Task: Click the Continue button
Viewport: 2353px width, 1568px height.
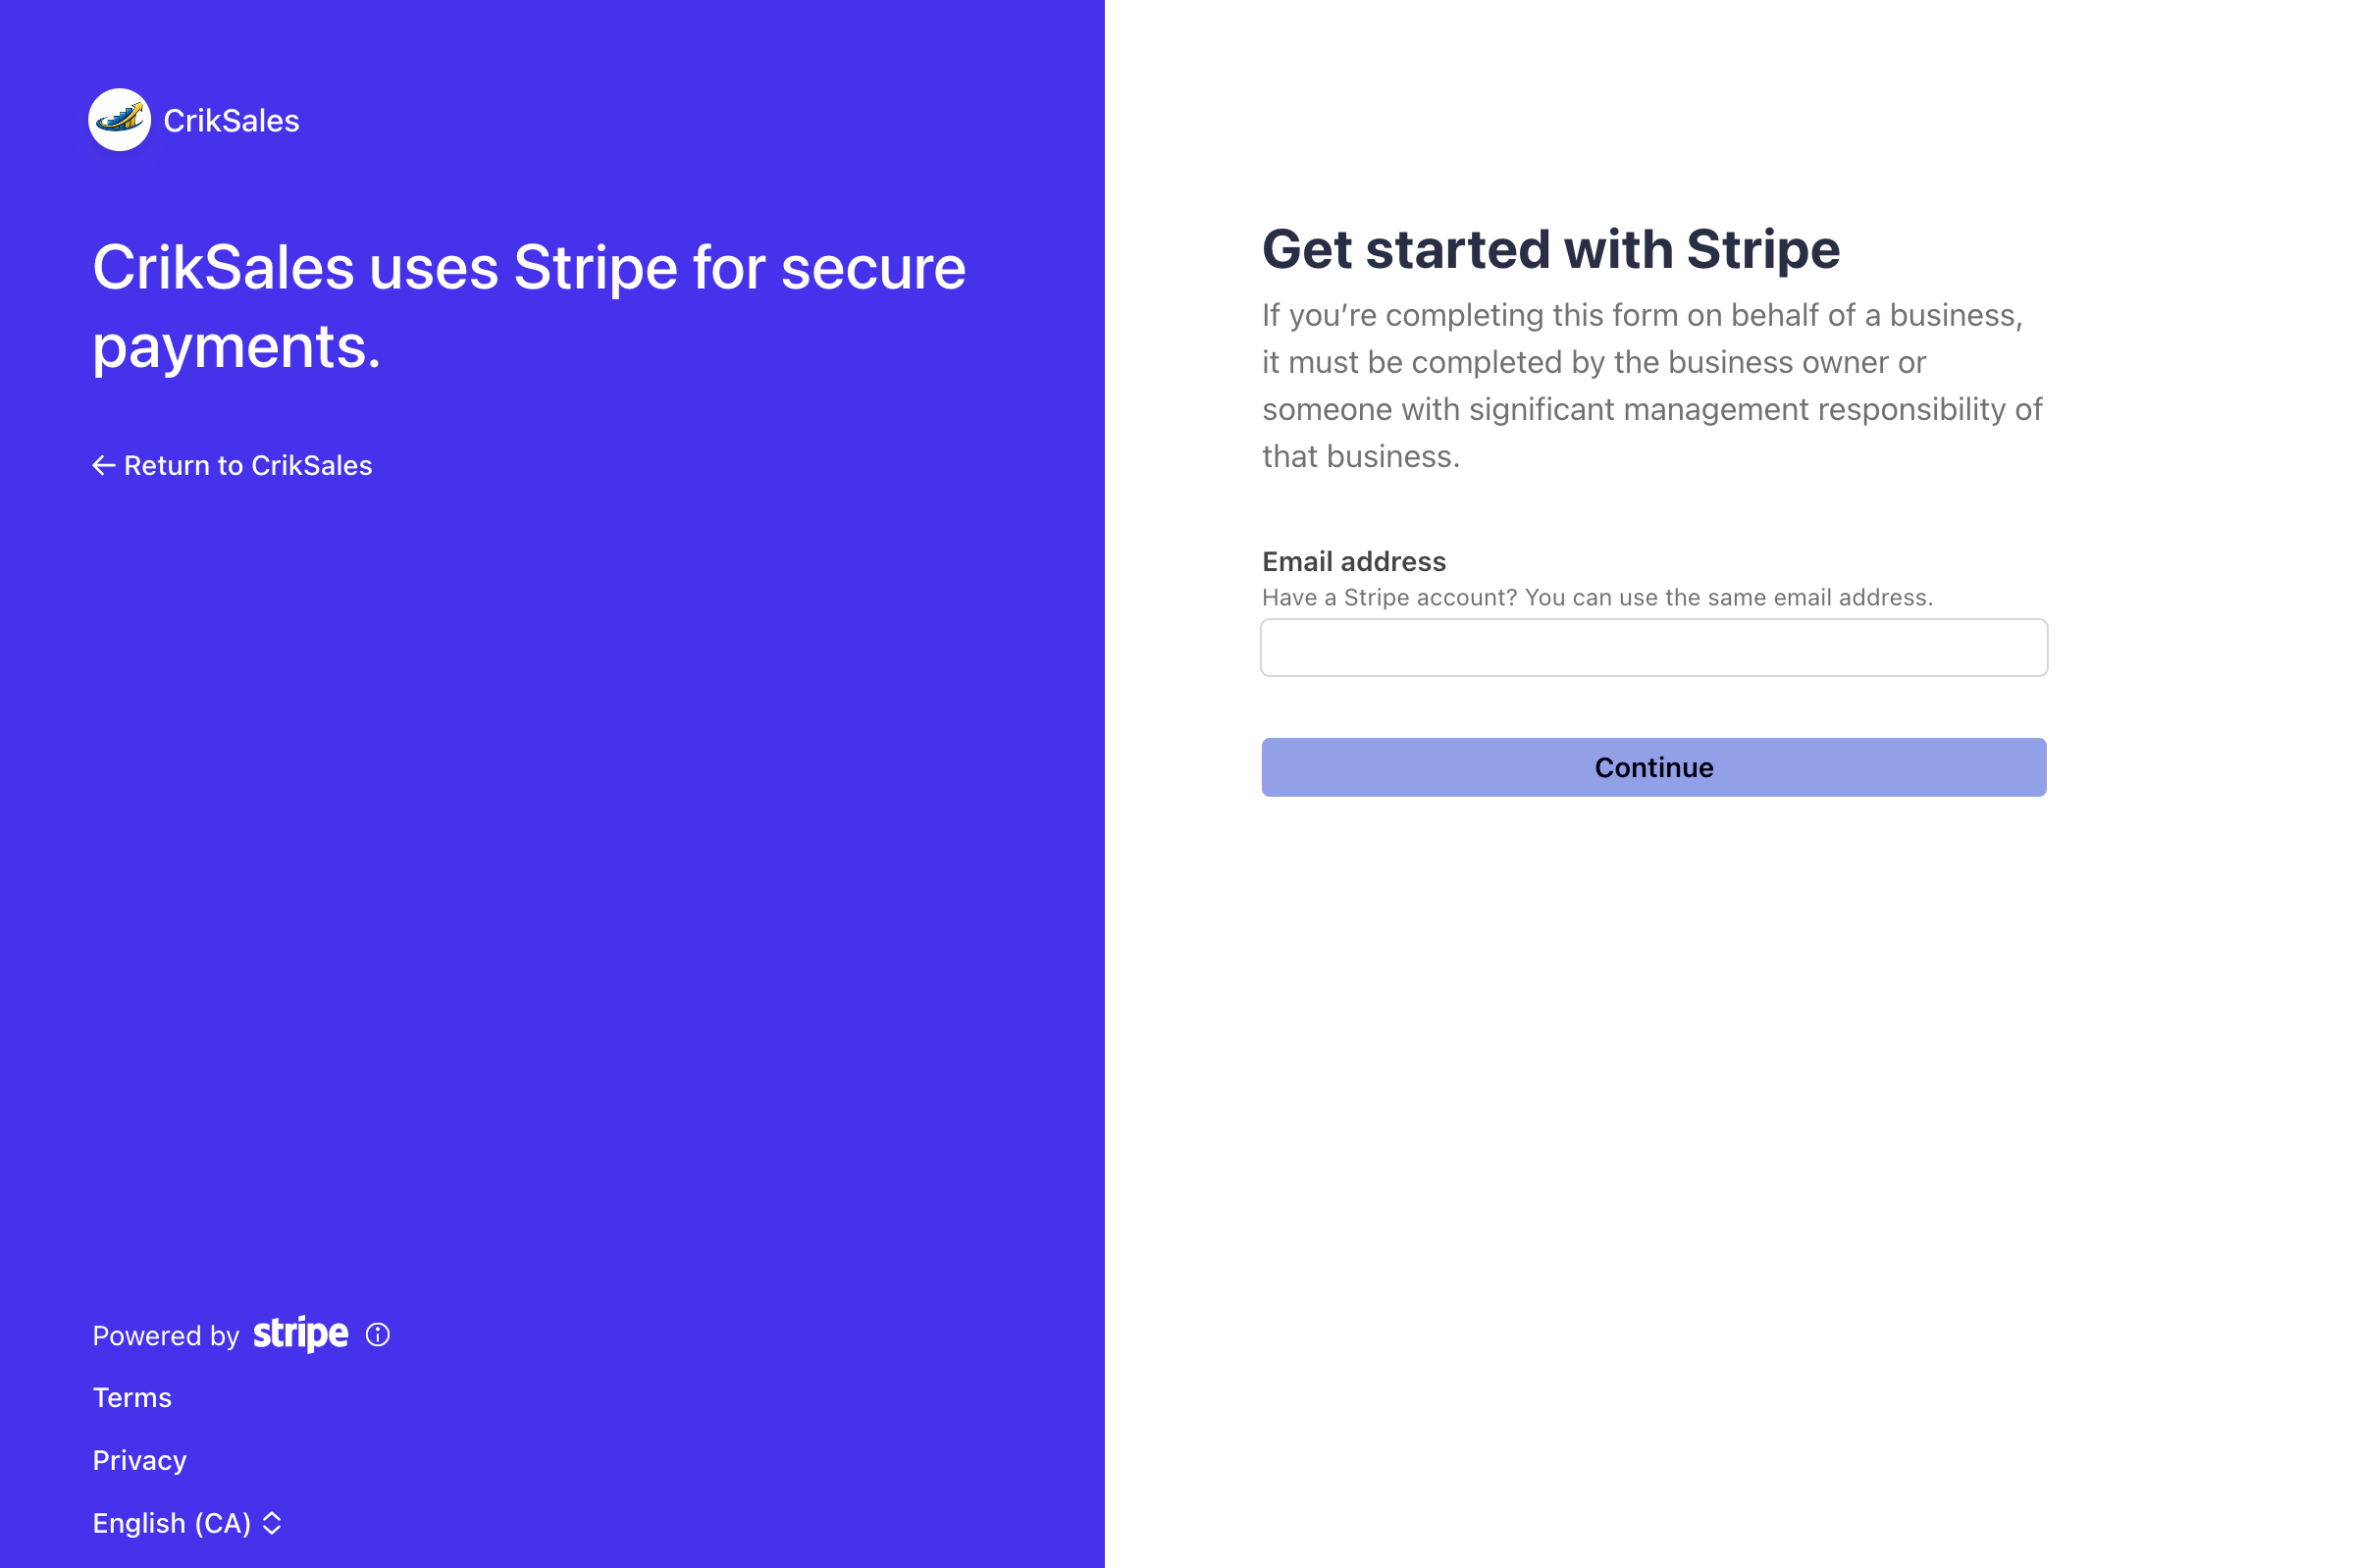Action: [1654, 767]
